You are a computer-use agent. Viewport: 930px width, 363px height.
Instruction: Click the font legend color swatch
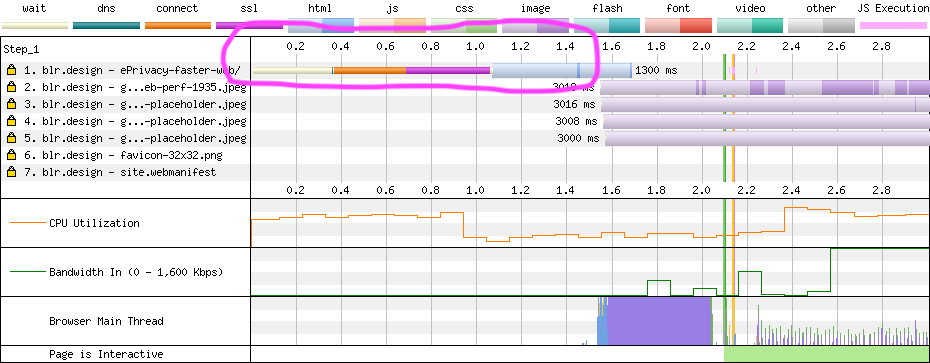coord(678,25)
